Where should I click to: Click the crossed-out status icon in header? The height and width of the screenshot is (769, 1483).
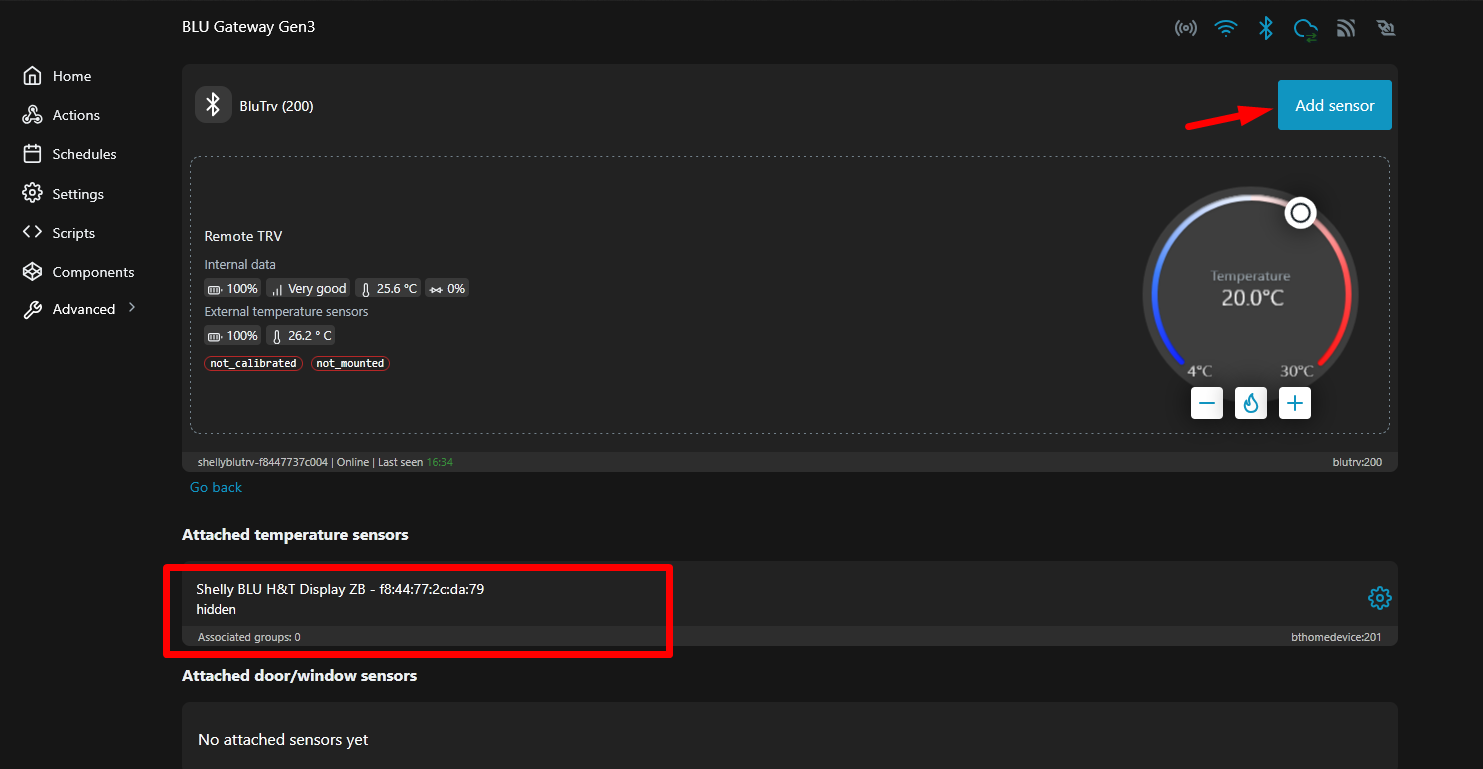[1385, 28]
